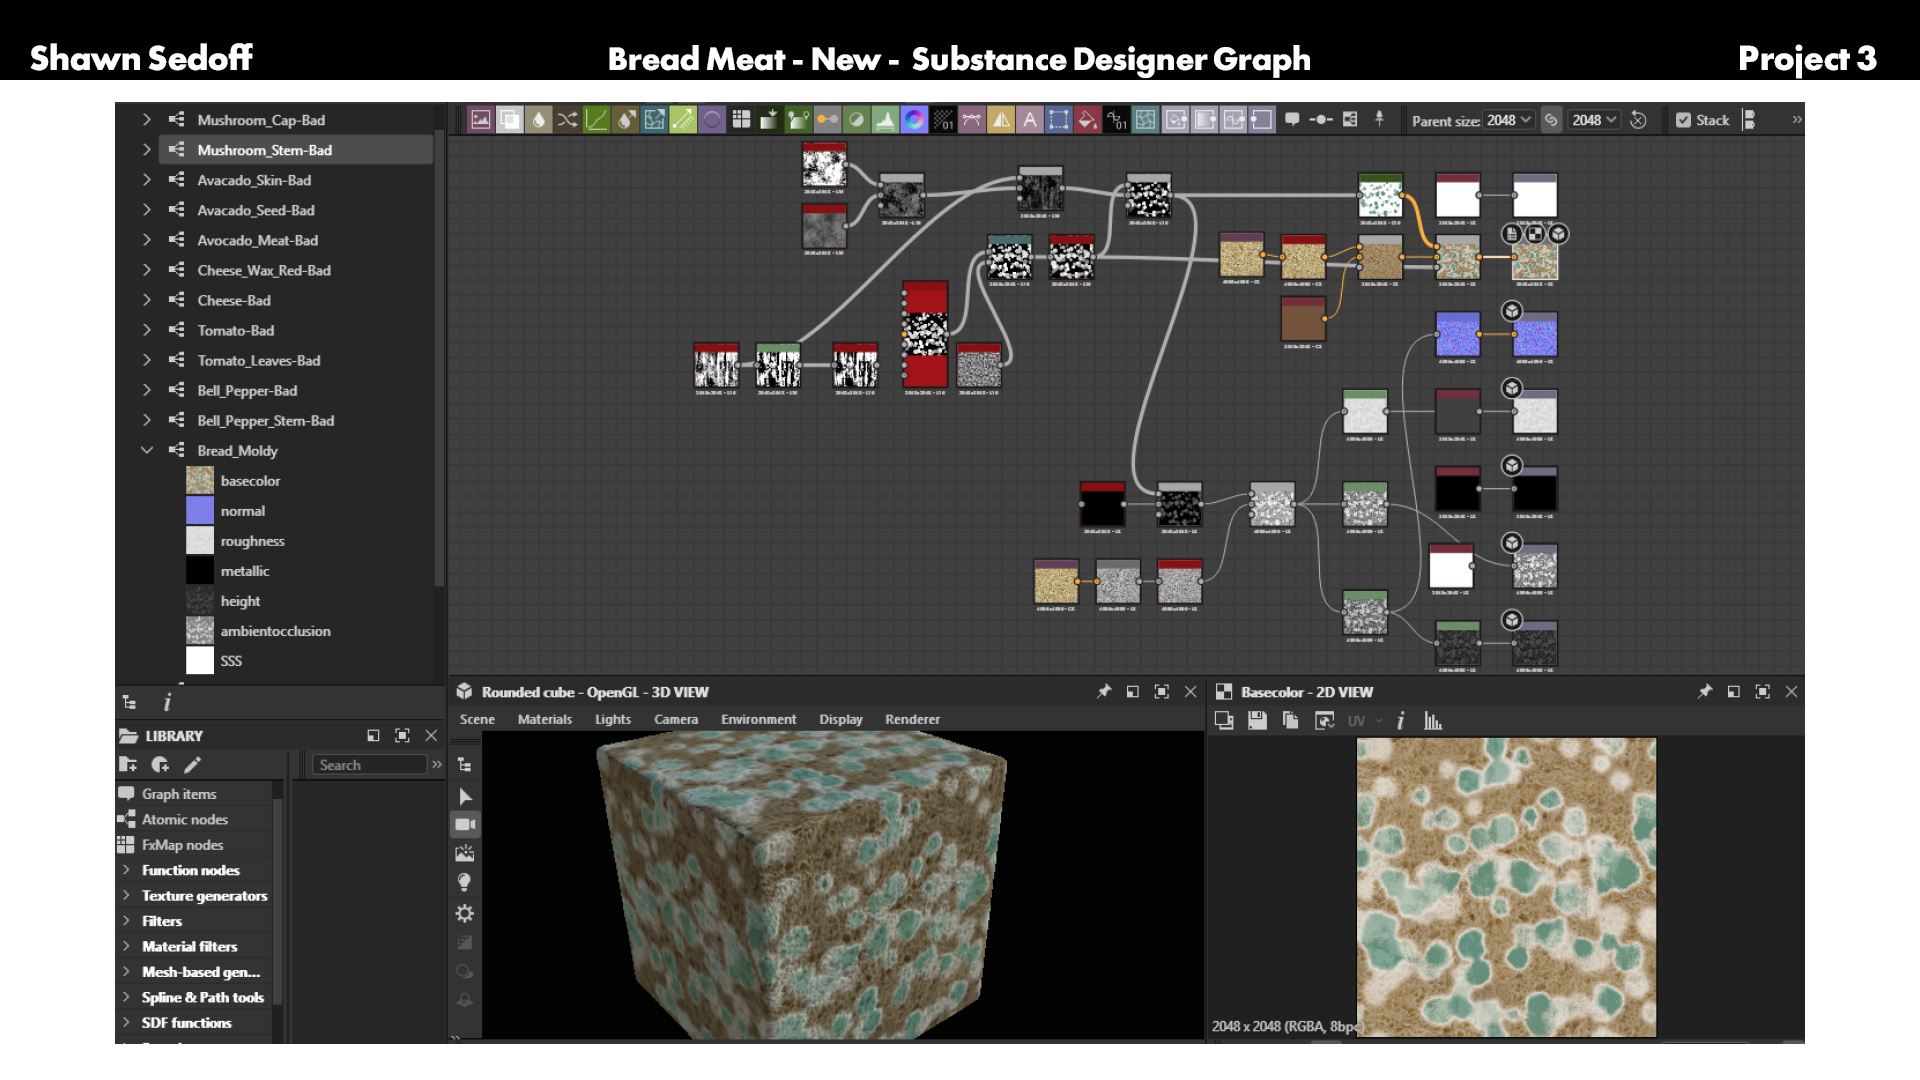Add an HSL node (rainbow circle icon)
Viewport: 1920px width, 1080px height.
click(x=914, y=120)
